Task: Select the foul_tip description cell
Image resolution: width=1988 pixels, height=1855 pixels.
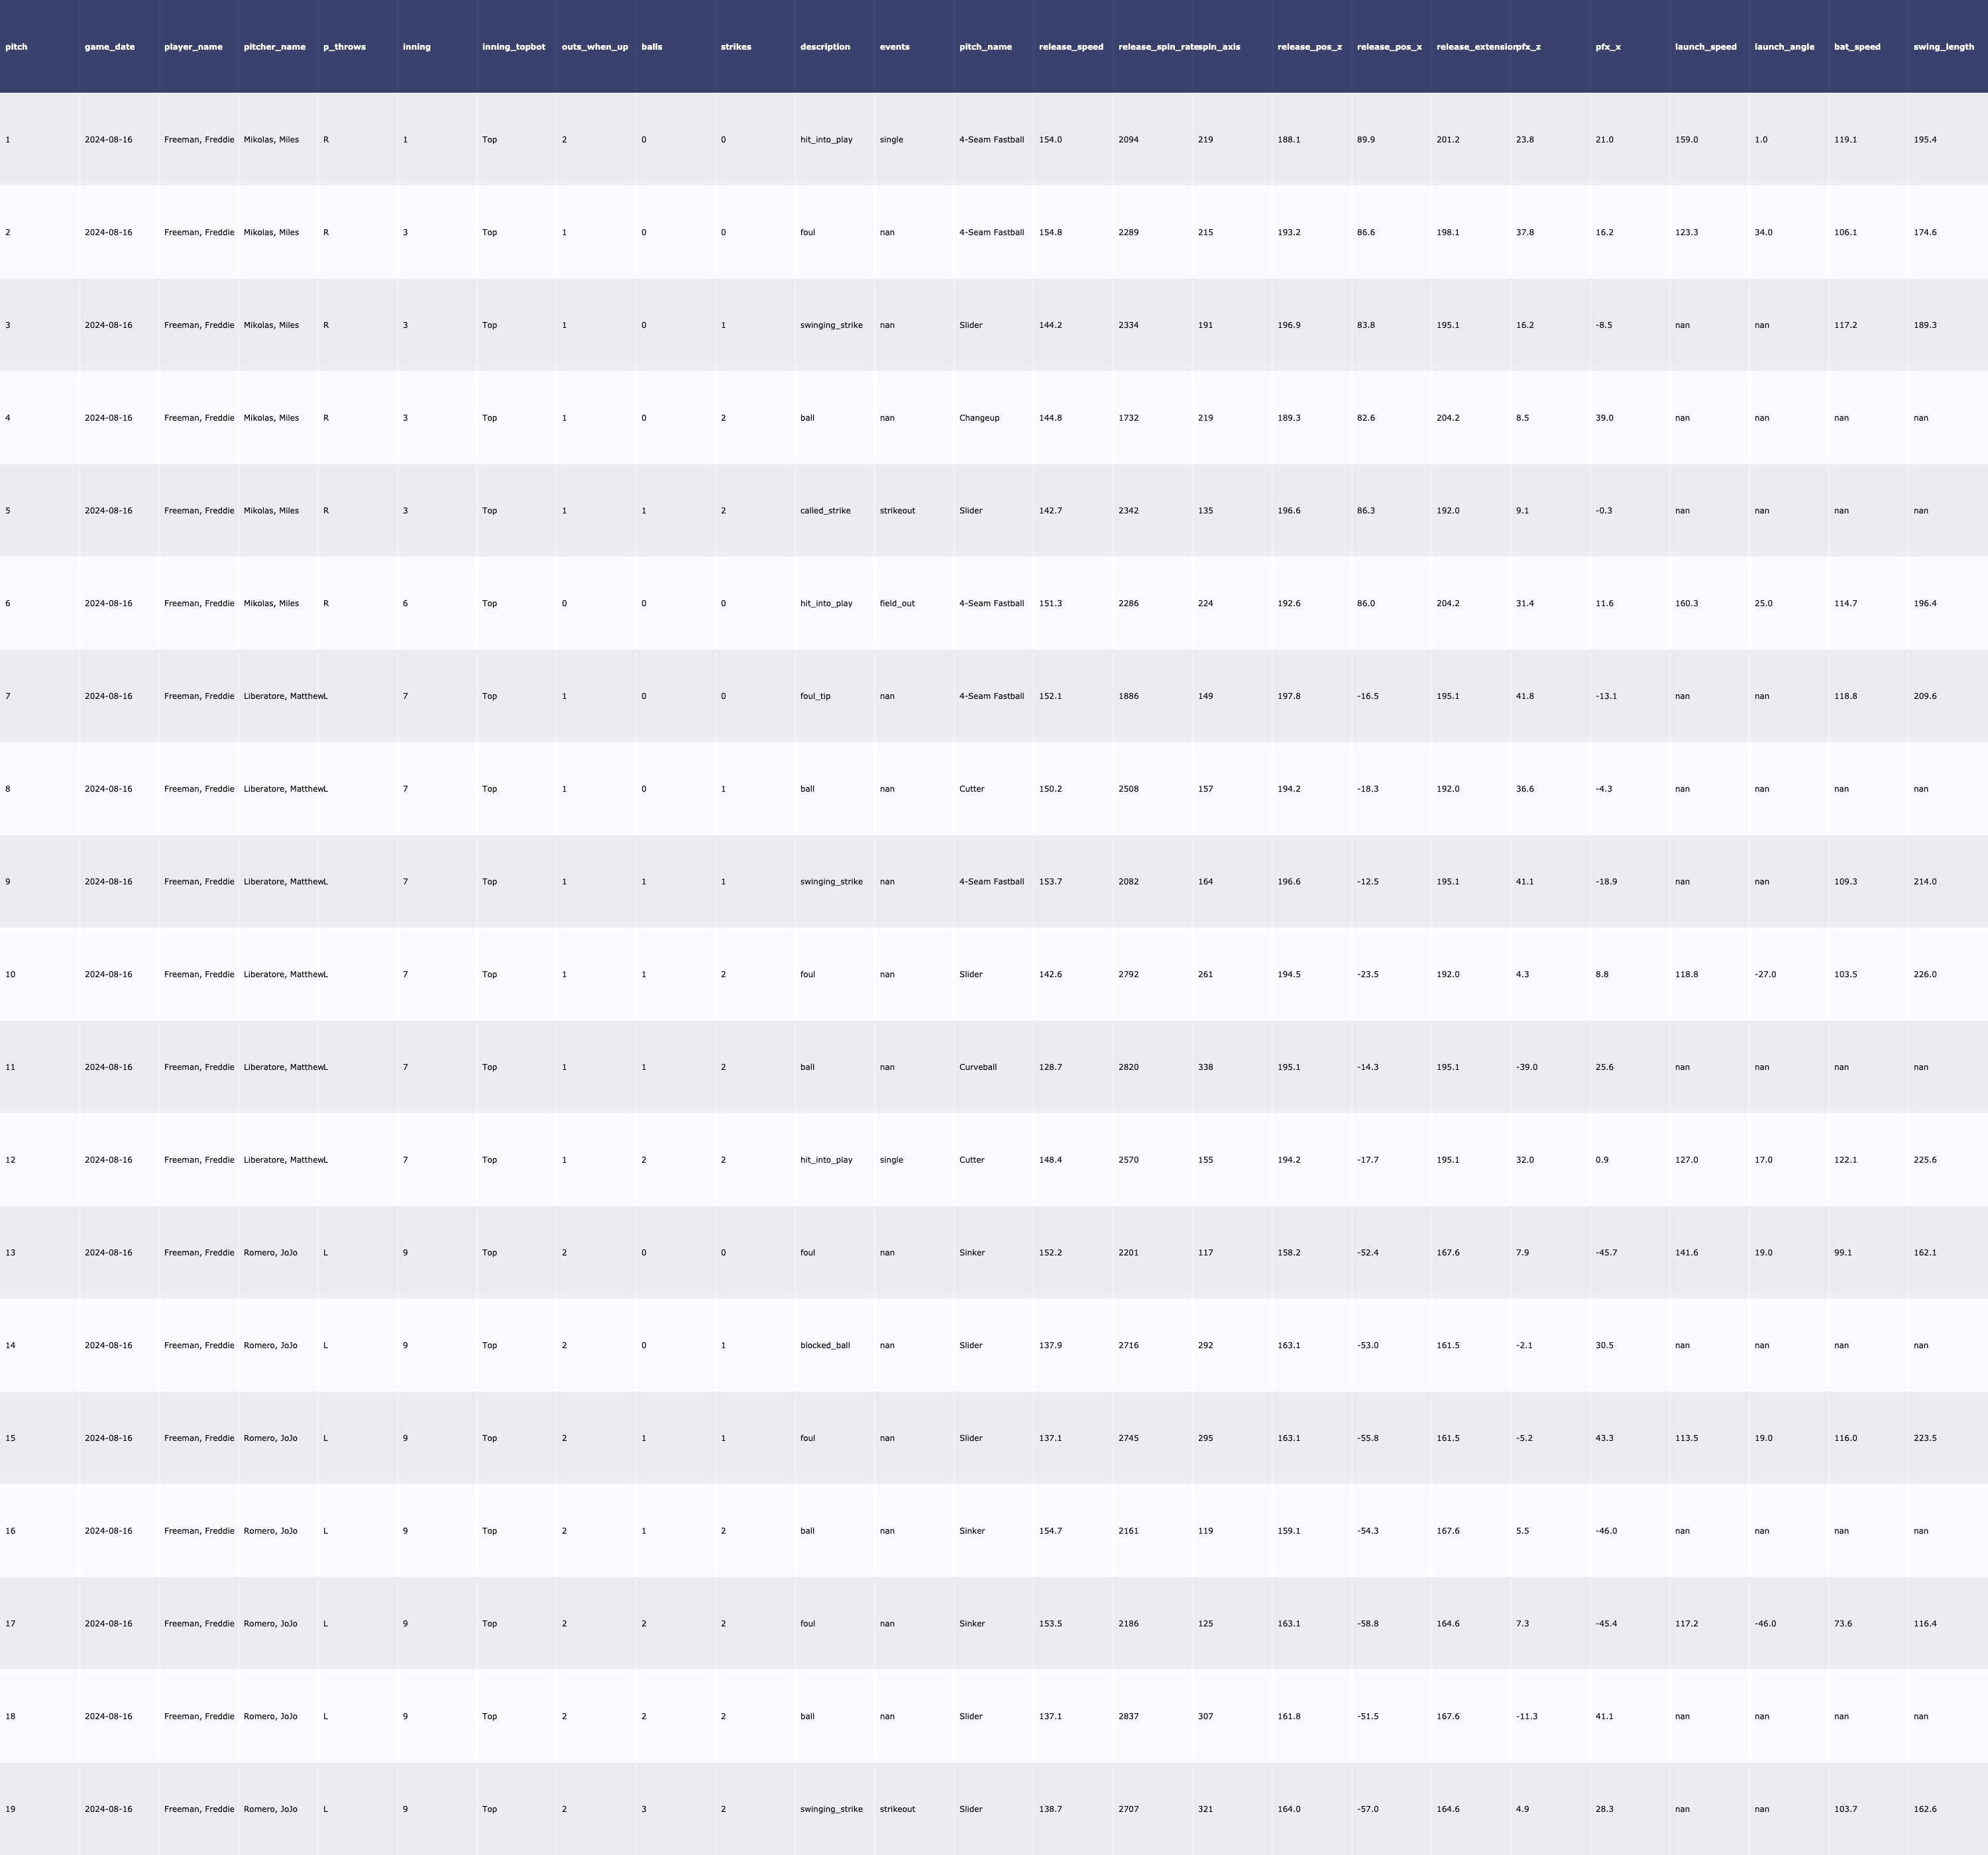Action: (815, 696)
